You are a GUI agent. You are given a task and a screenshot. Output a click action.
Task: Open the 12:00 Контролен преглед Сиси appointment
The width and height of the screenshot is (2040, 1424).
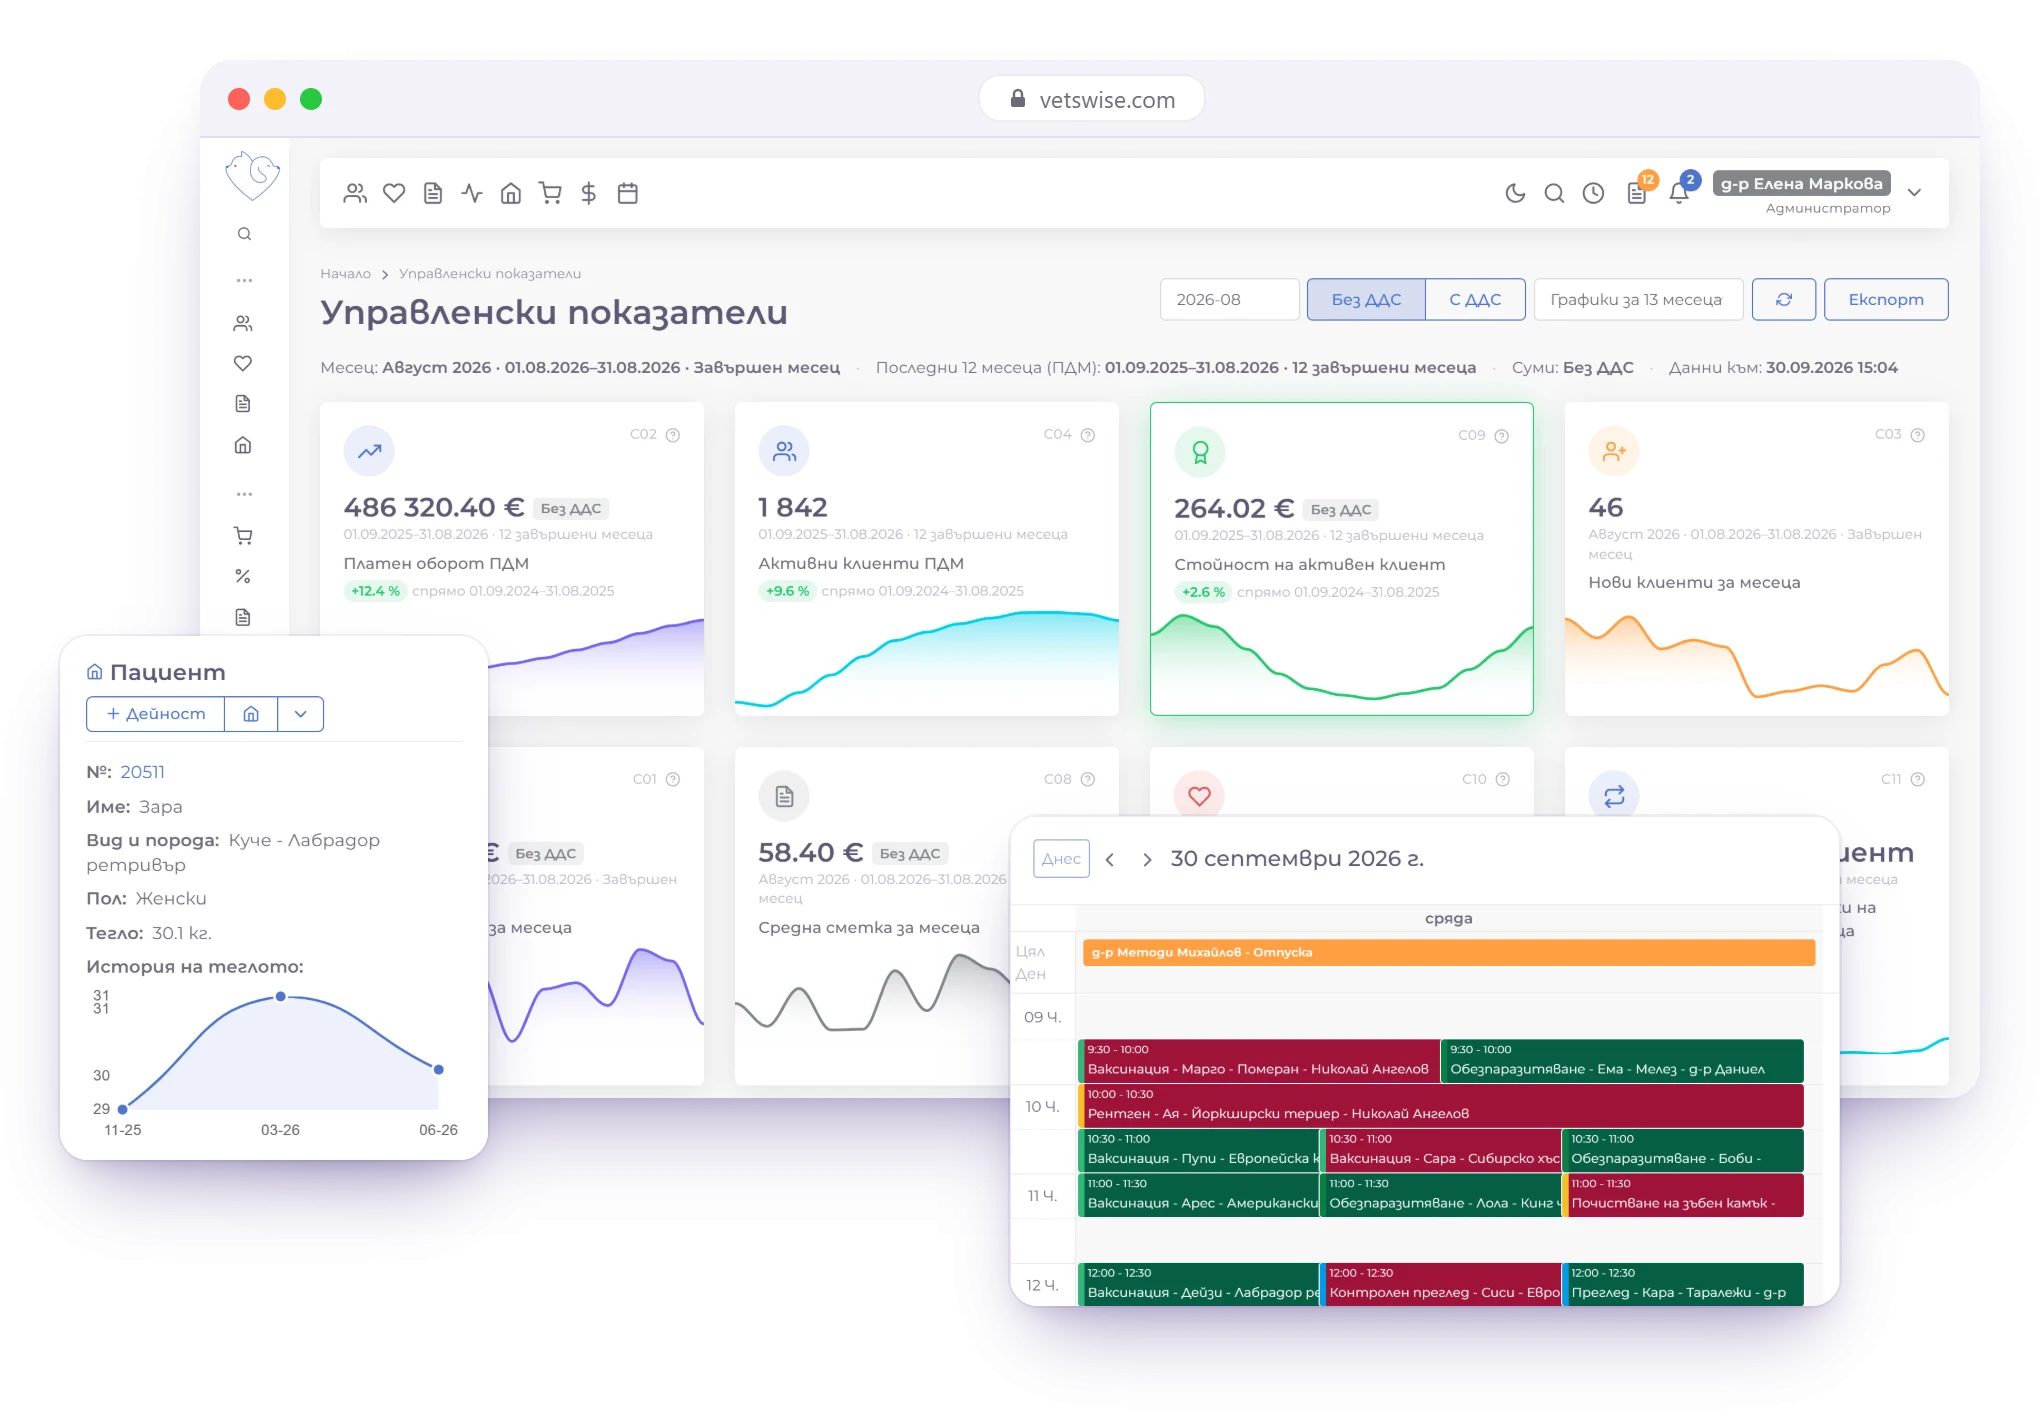click(1441, 1284)
